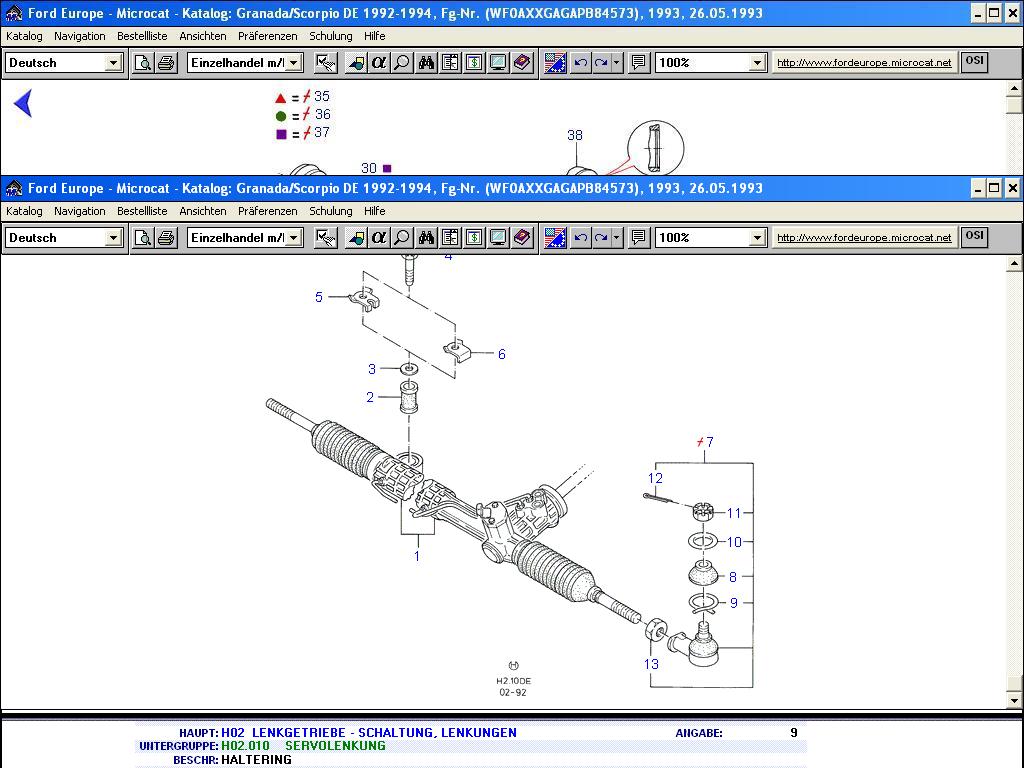Open fordeurope.microcat.net link in front window
1024x768 pixels.
pos(864,238)
